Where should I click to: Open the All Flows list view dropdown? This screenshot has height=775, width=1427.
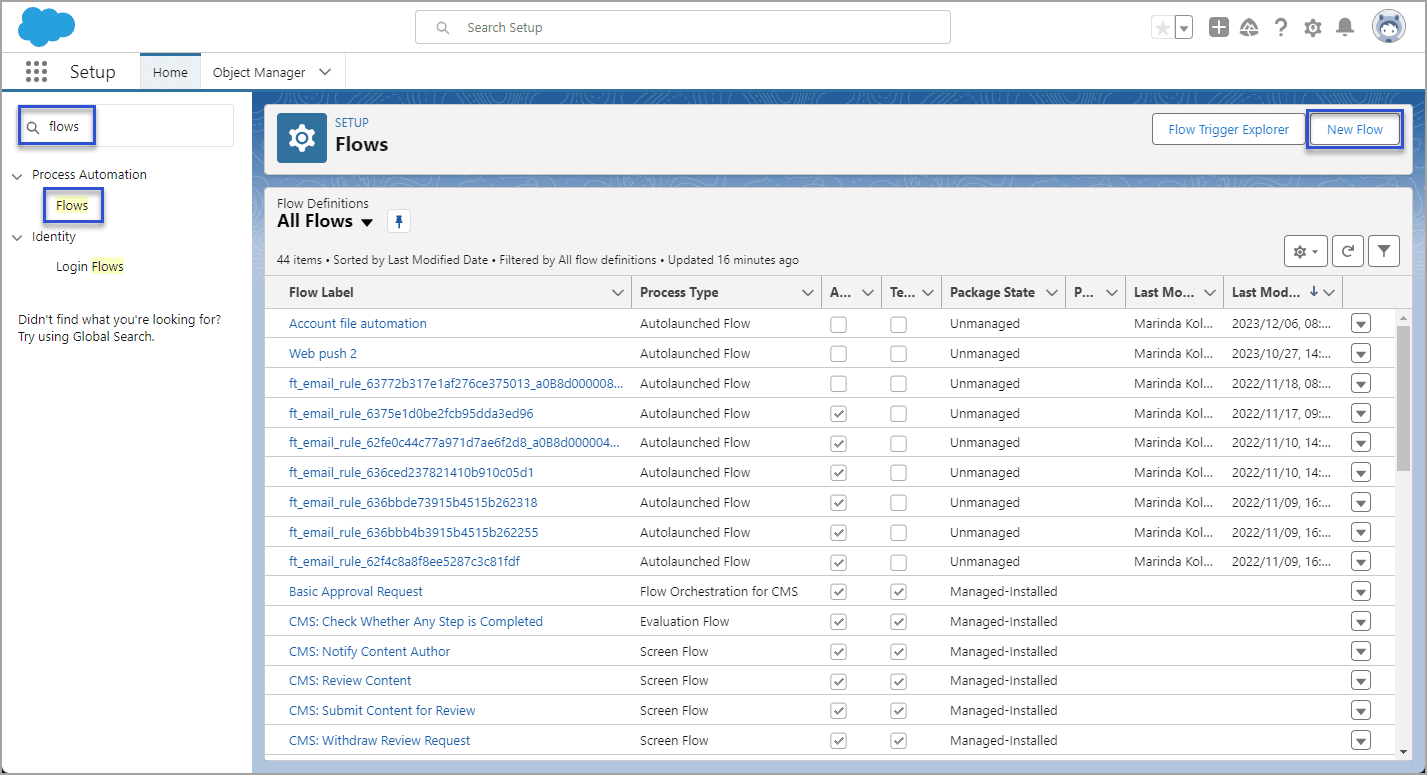(x=367, y=222)
